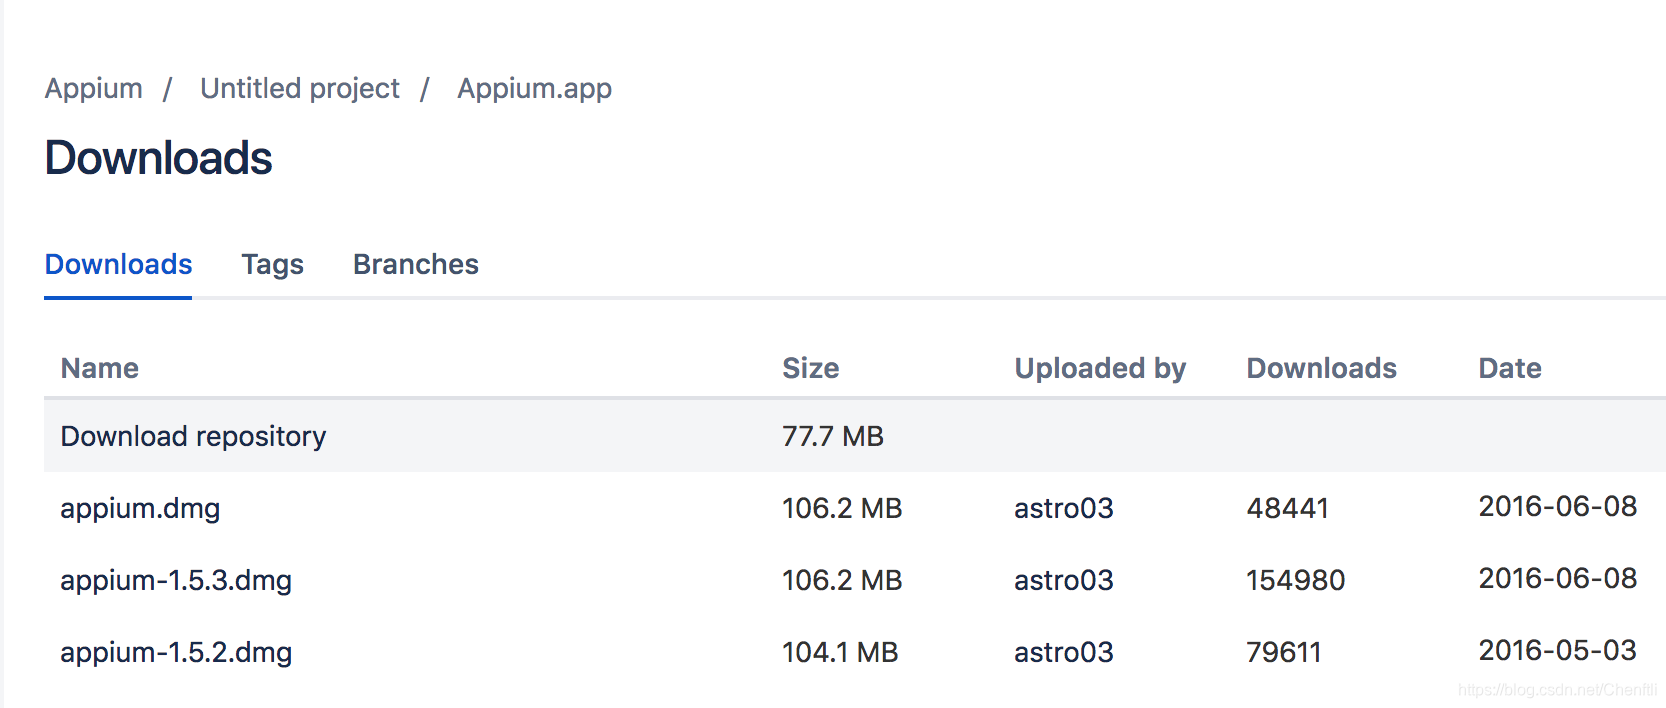Open uploader astro03 on appium-1.5.3.dmg row
The image size is (1666, 708).
[1063, 581]
